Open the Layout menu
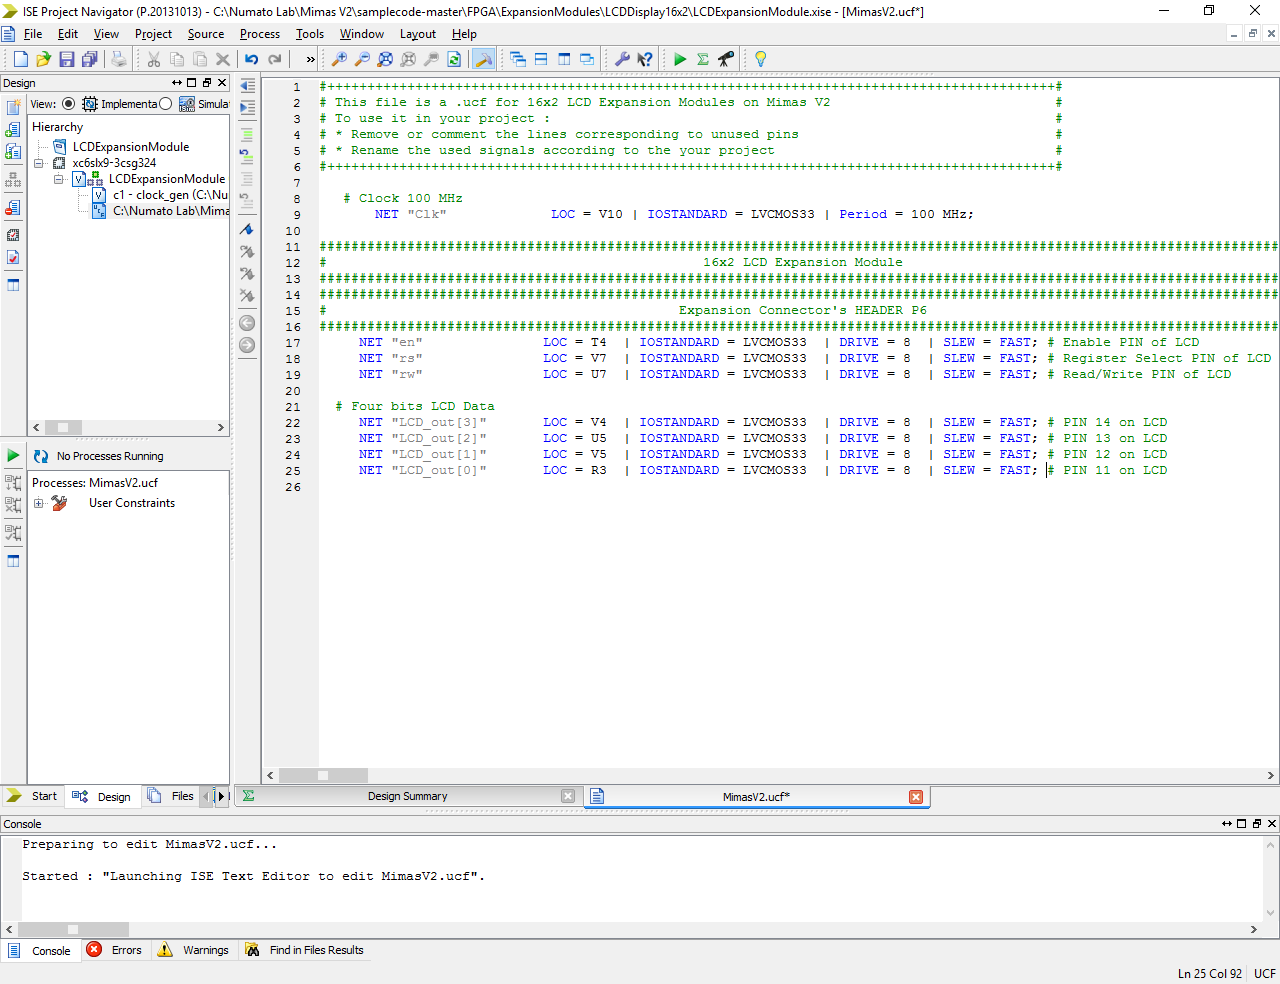This screenshot has width=1280, height=984. tap(418, 34)
